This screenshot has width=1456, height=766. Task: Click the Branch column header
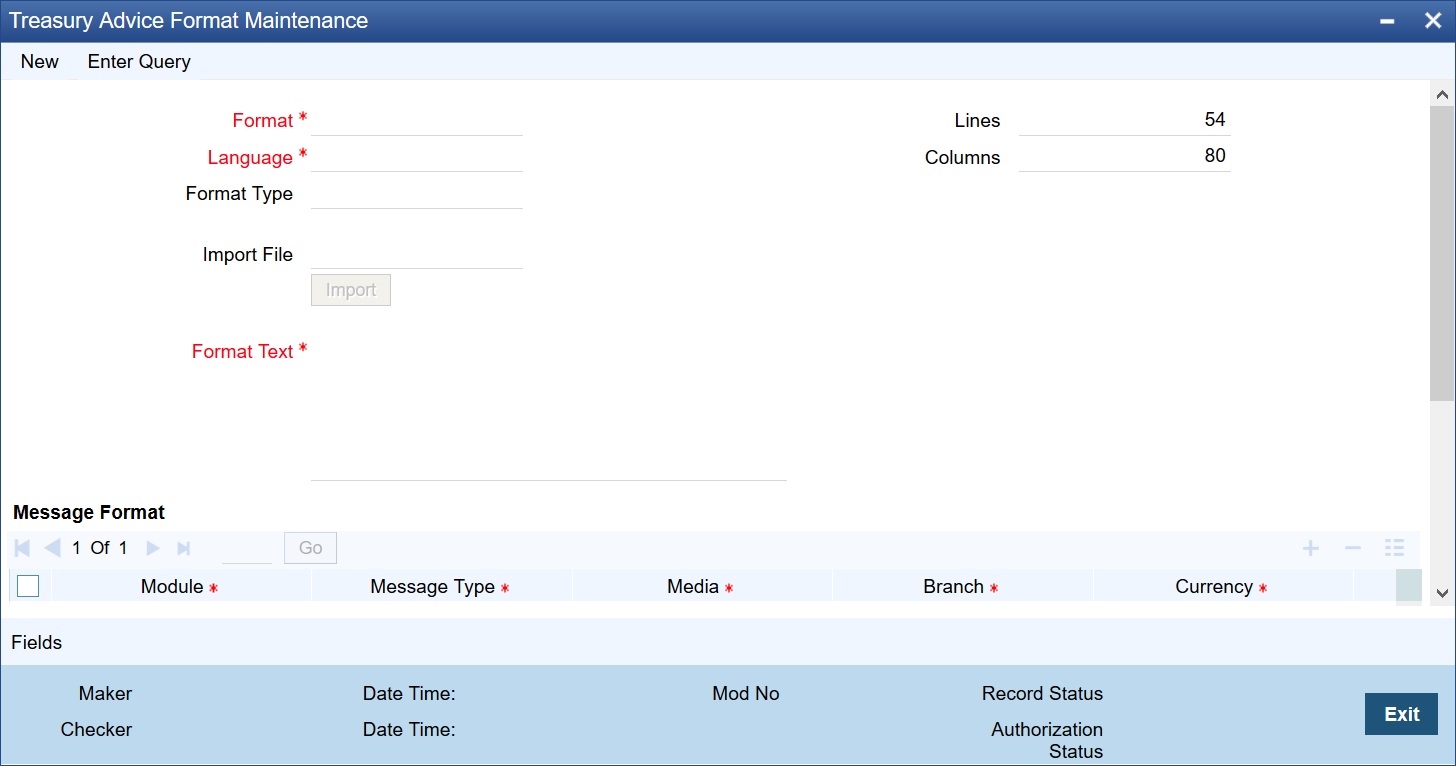point(962,587)
